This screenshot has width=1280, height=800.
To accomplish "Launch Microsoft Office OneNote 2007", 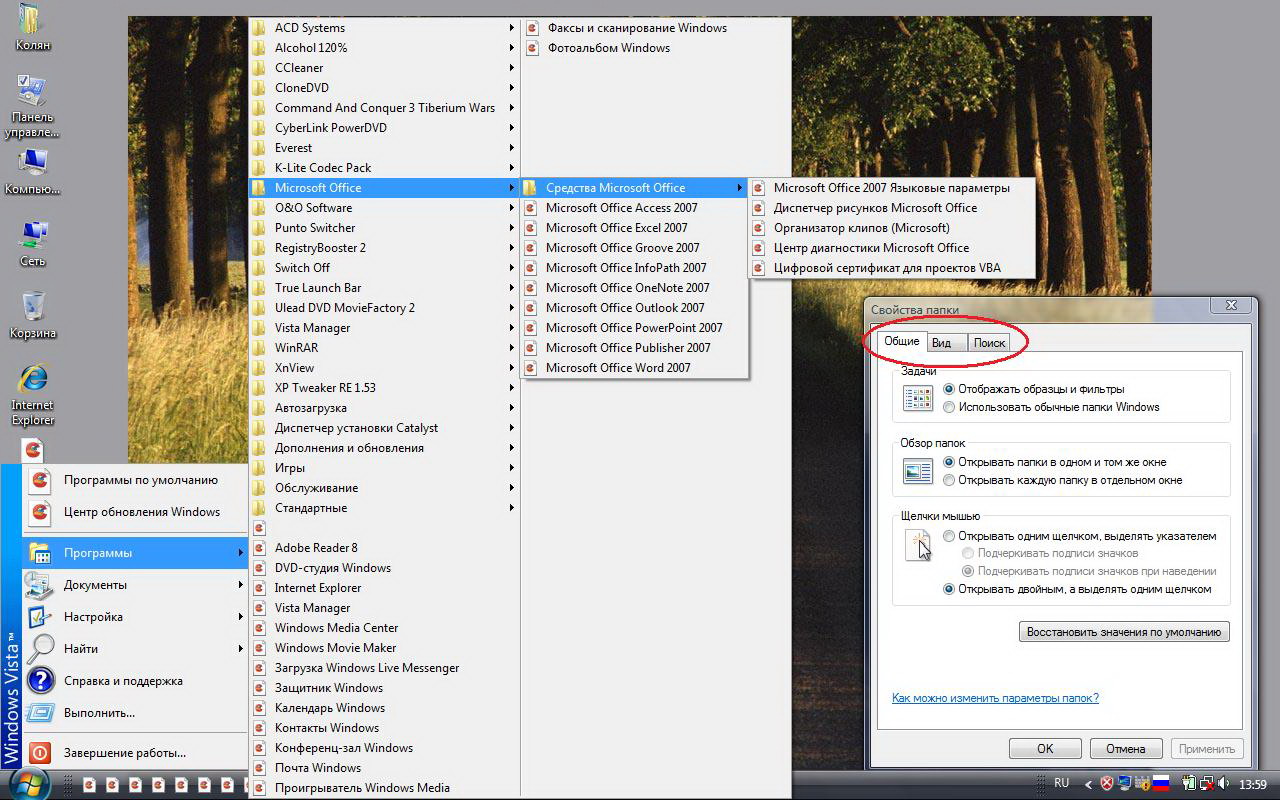I will (635, 288).
